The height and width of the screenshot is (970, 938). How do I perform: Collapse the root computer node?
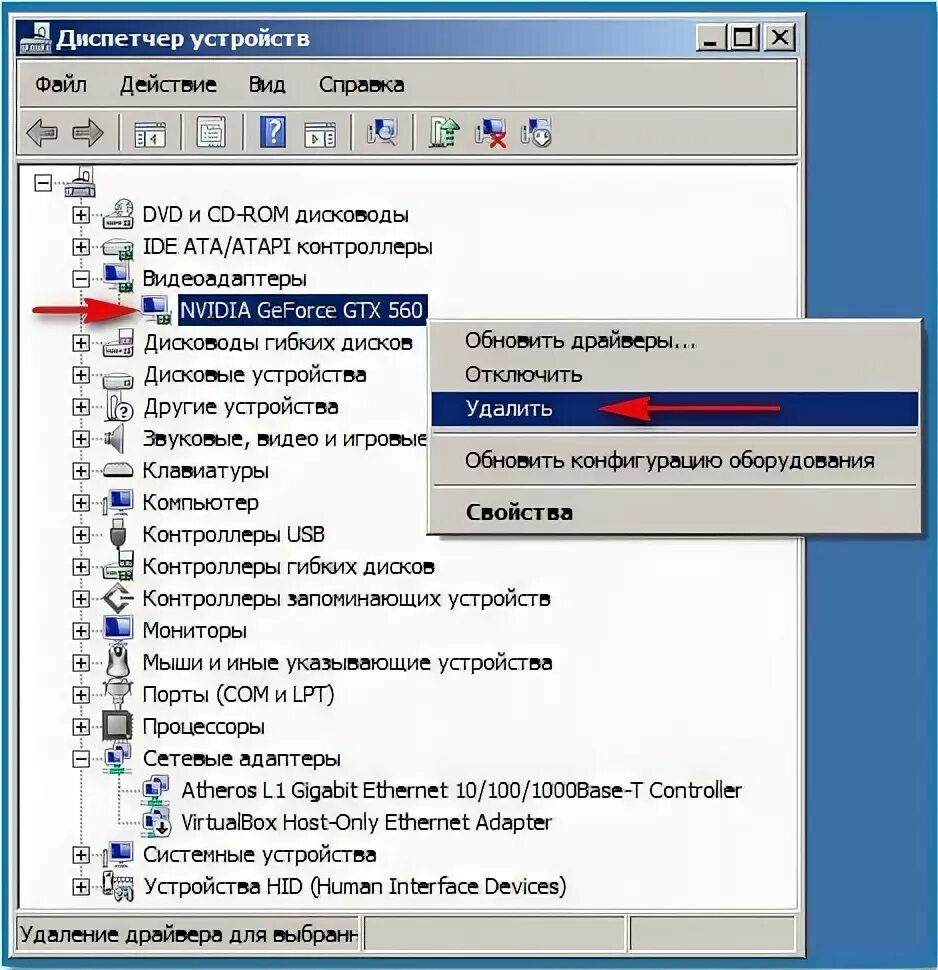(x=43, y=182)
